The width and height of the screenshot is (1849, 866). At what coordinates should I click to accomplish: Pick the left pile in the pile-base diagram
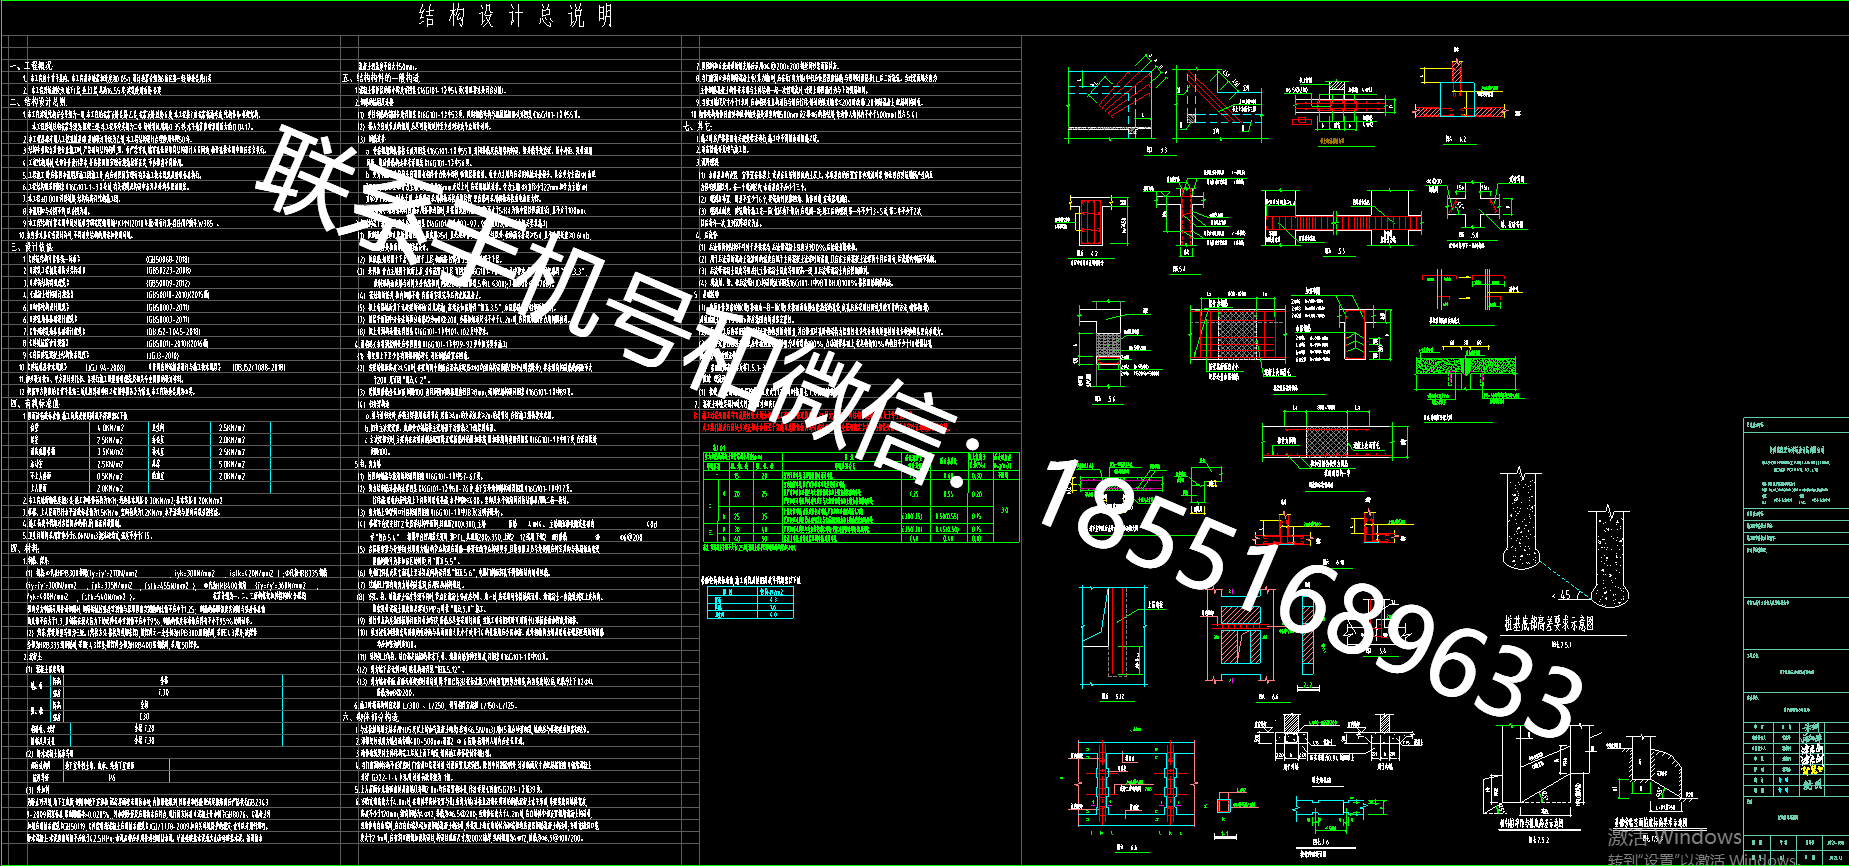tap(1522, 520)
